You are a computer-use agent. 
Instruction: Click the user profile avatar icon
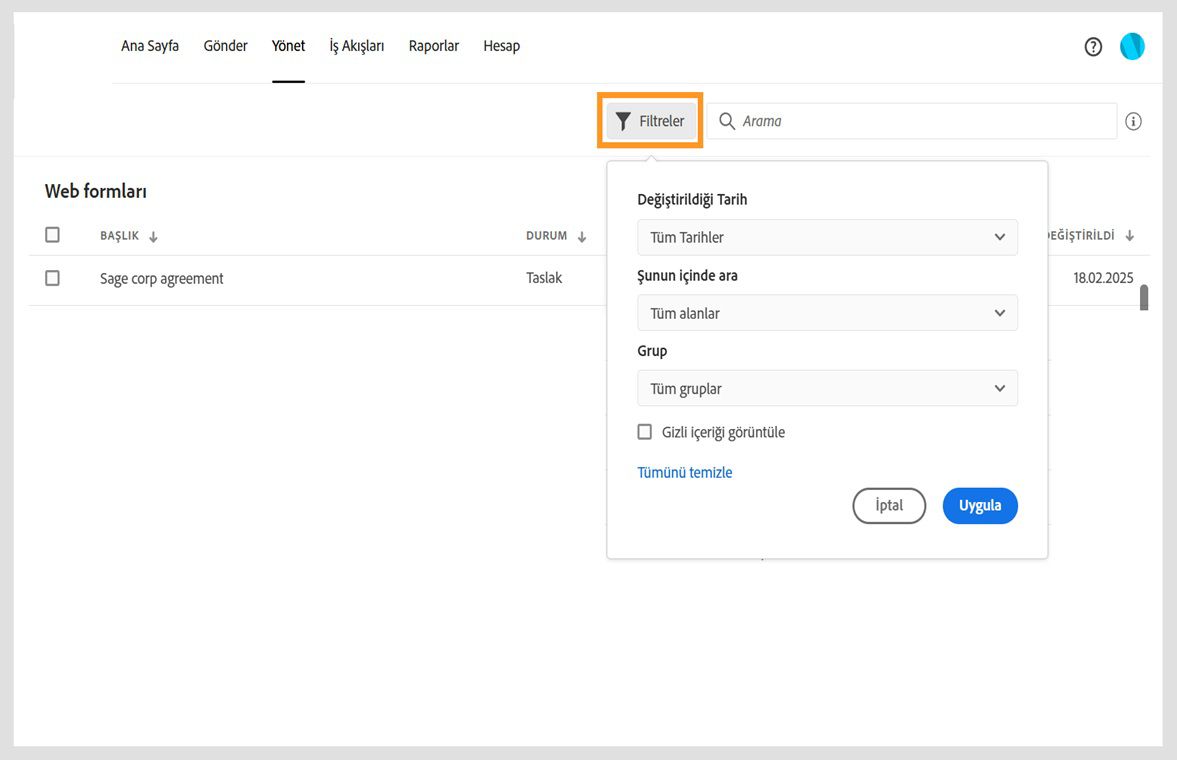tap(1132, 46)
